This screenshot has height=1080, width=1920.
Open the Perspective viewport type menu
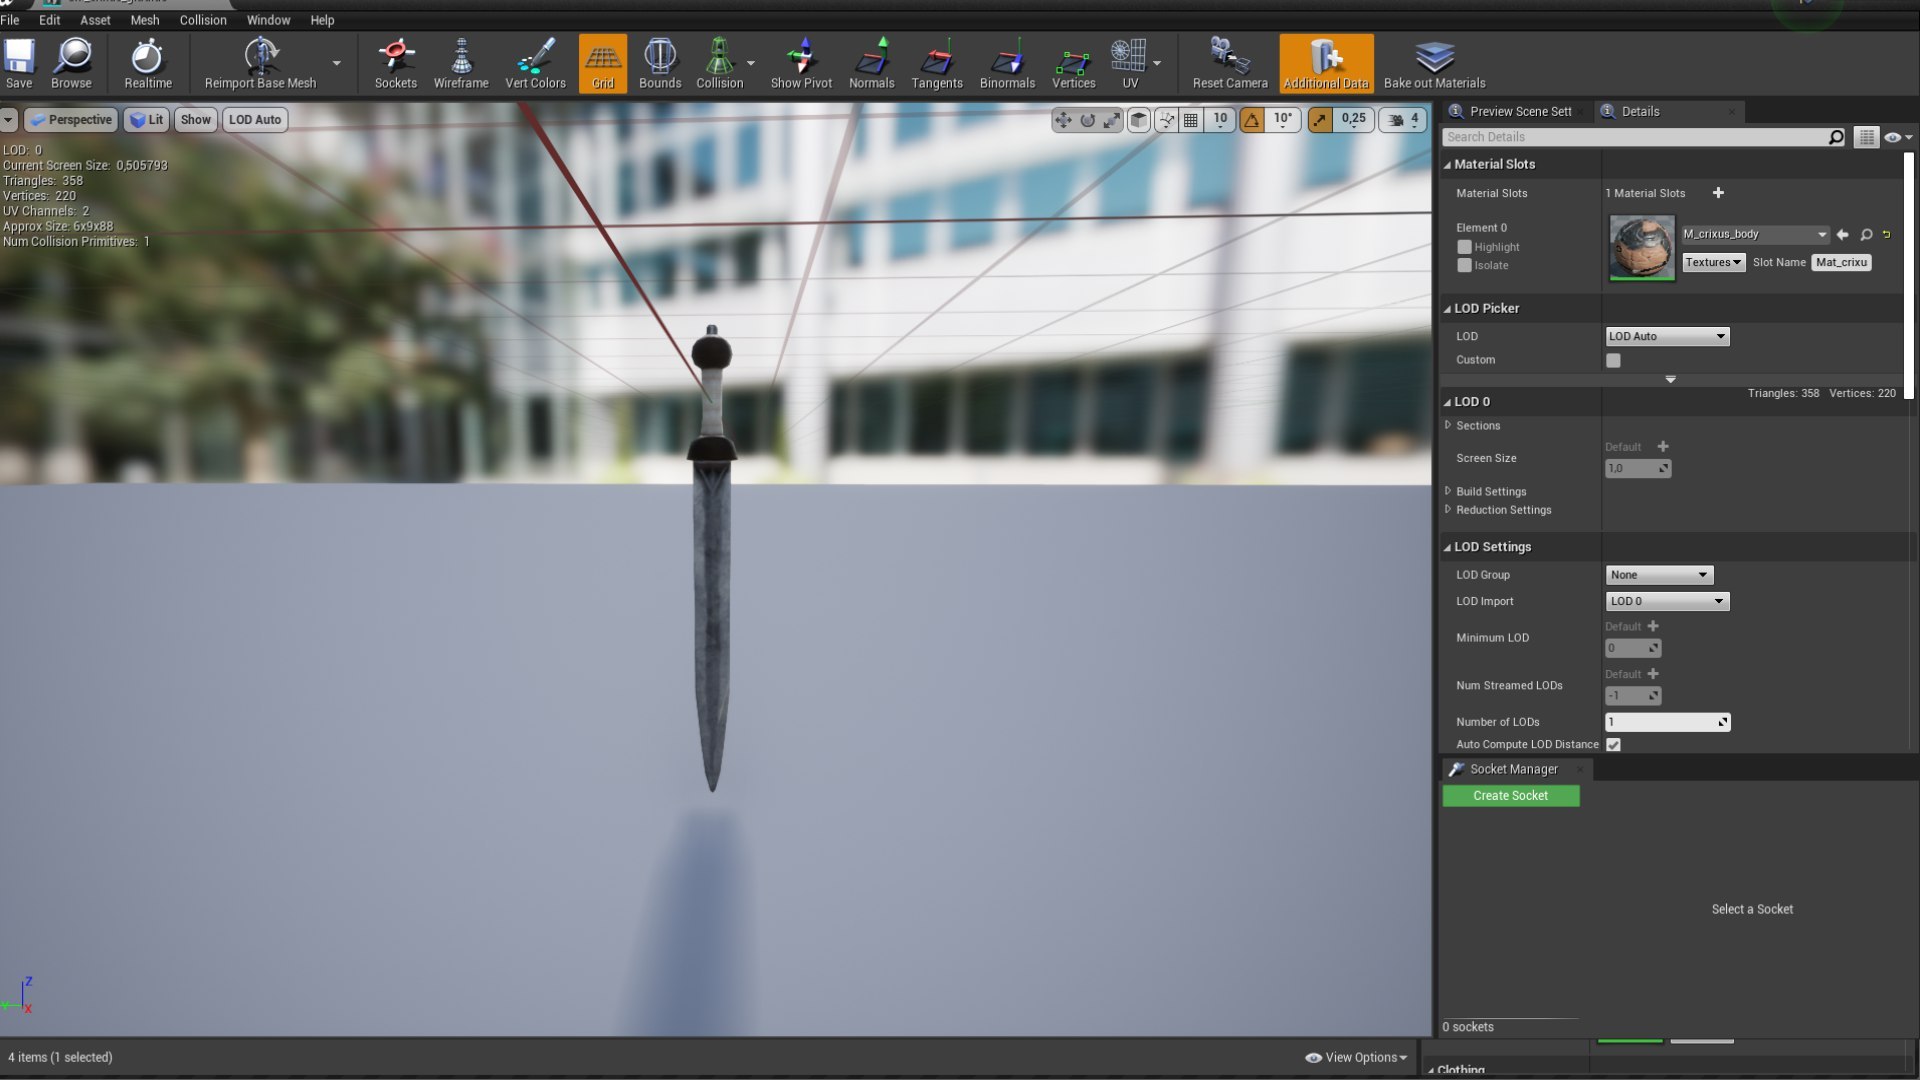[x=71, y=120]
